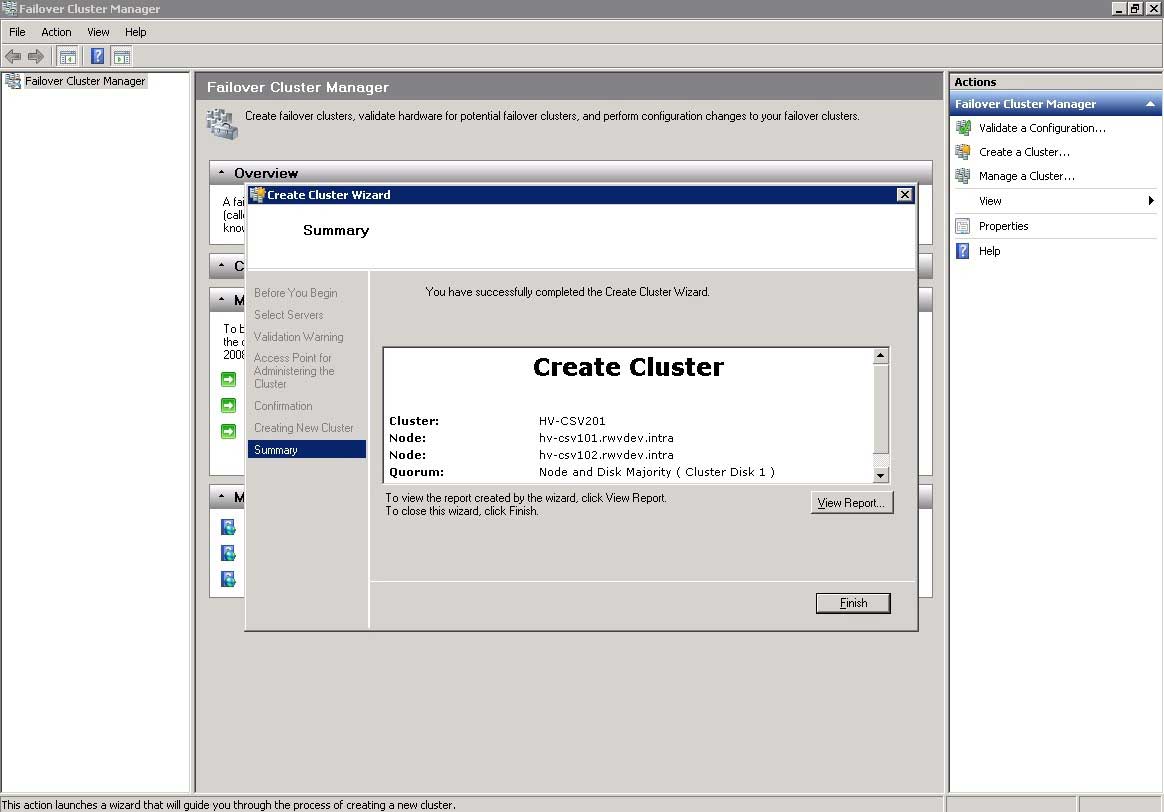Click scroll down arrow in report box
This screenshot has width=1164, height=812.
point(880,475)
